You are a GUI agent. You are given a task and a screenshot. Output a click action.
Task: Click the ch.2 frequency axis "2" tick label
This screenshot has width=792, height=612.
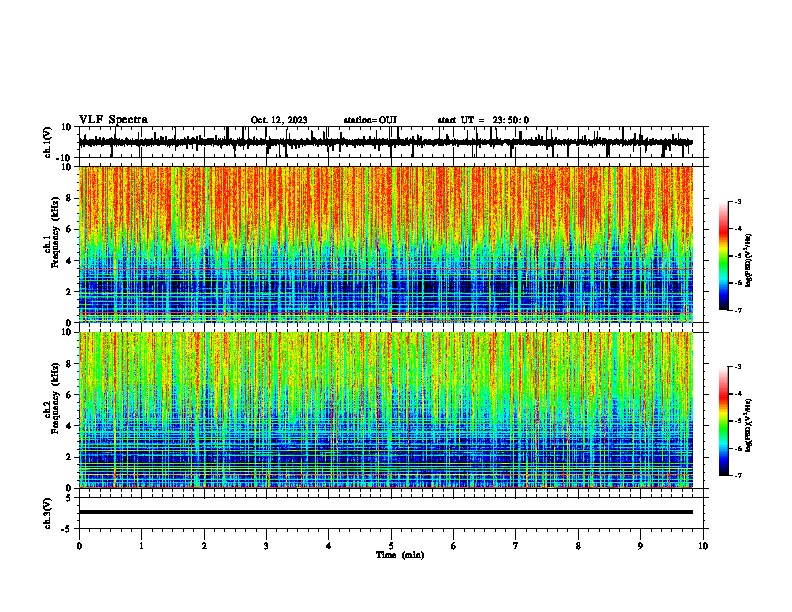pyautogui.click(x=69, y=457)
